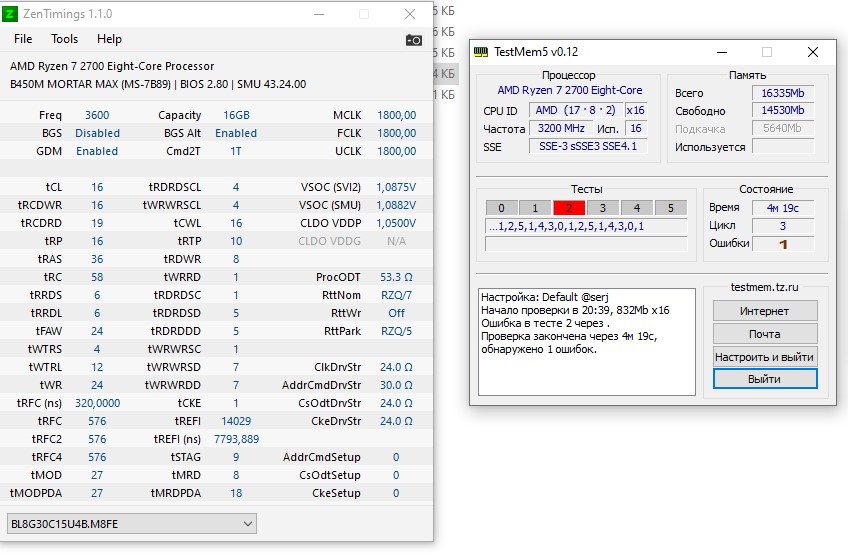Screen dimensions: 848x555
Task: Click the BGS value Disabled
Action: point(97,133)
